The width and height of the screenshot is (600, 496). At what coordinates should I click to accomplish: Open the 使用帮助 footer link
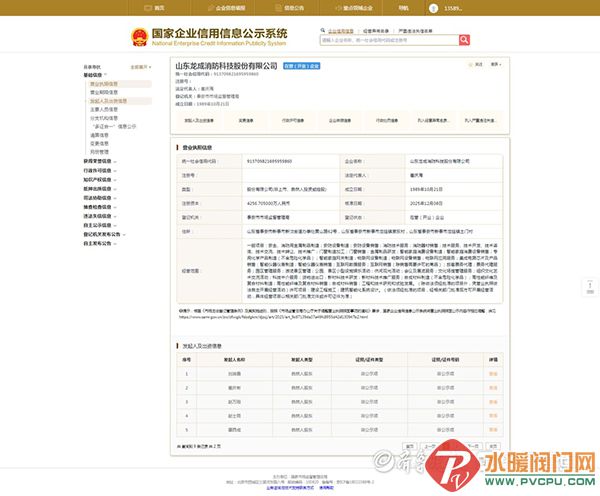point(326,488)
